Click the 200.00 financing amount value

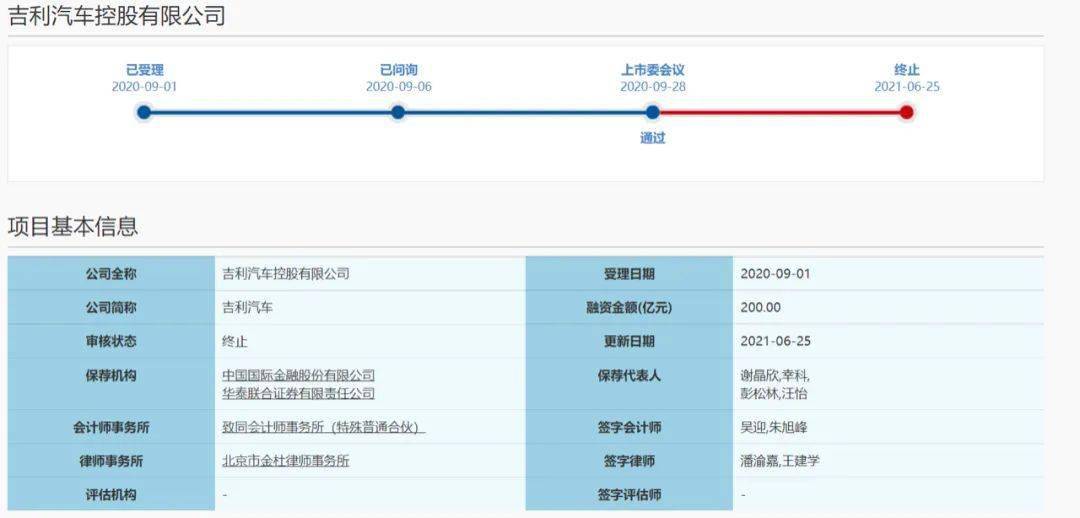760,307
